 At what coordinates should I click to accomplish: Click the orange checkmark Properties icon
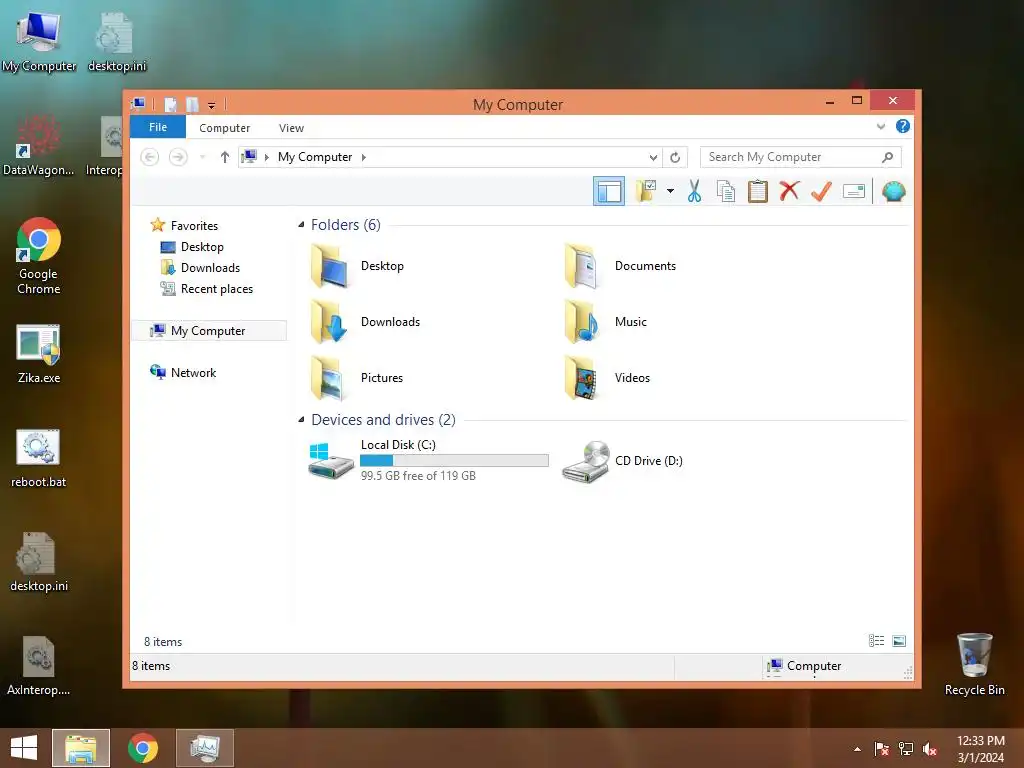coord(822,191)
